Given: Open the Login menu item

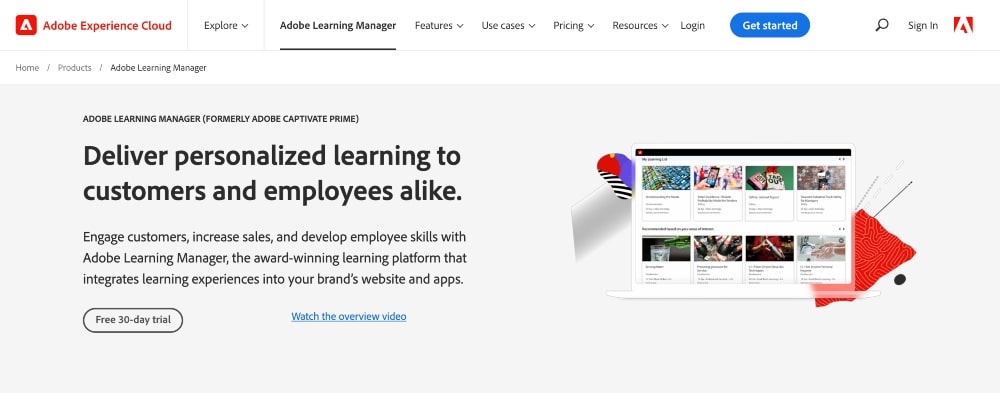Looking at the screenshot, I should tap(693, 26).
